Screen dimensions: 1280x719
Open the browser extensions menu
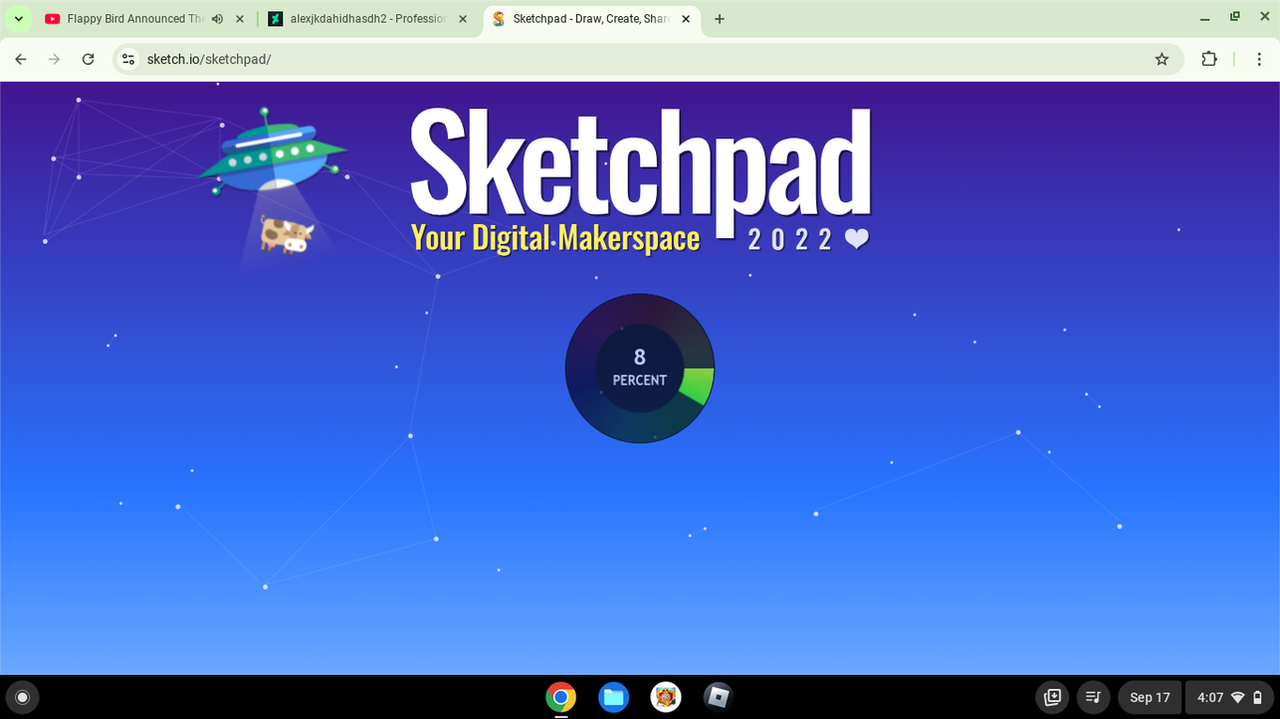[x=1209, y=59]
